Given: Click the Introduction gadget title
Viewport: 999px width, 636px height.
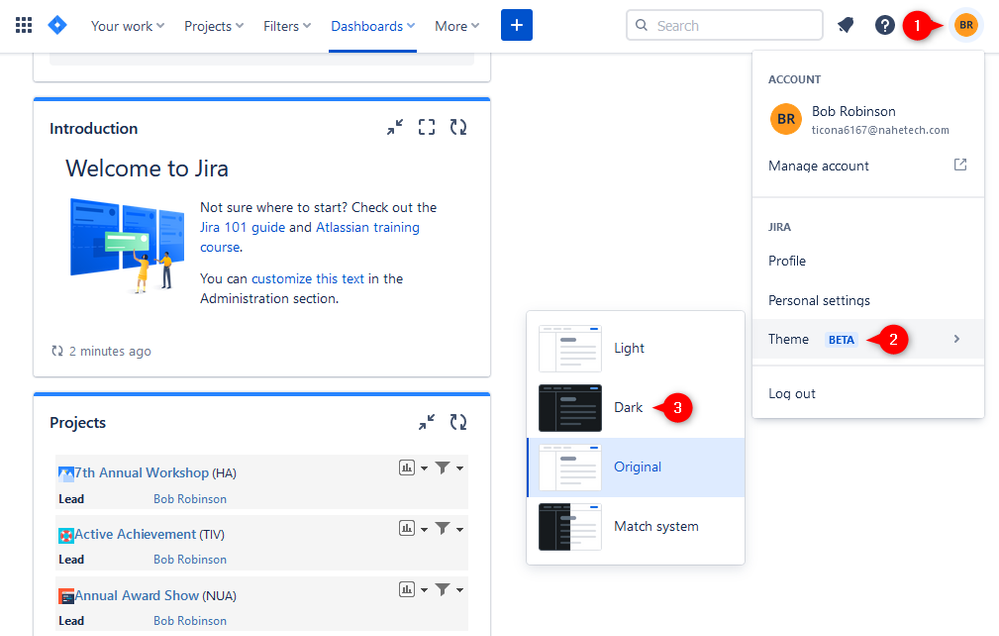Looking at the screenshot, I should pos(94,129).
